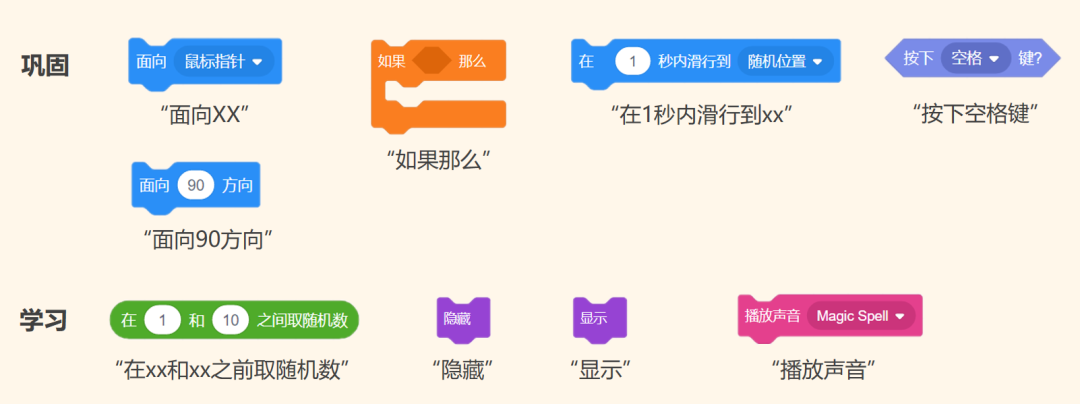The image size is (1080, 404).
Task: Click the caption “如果那么”
Action: (439, 160)
